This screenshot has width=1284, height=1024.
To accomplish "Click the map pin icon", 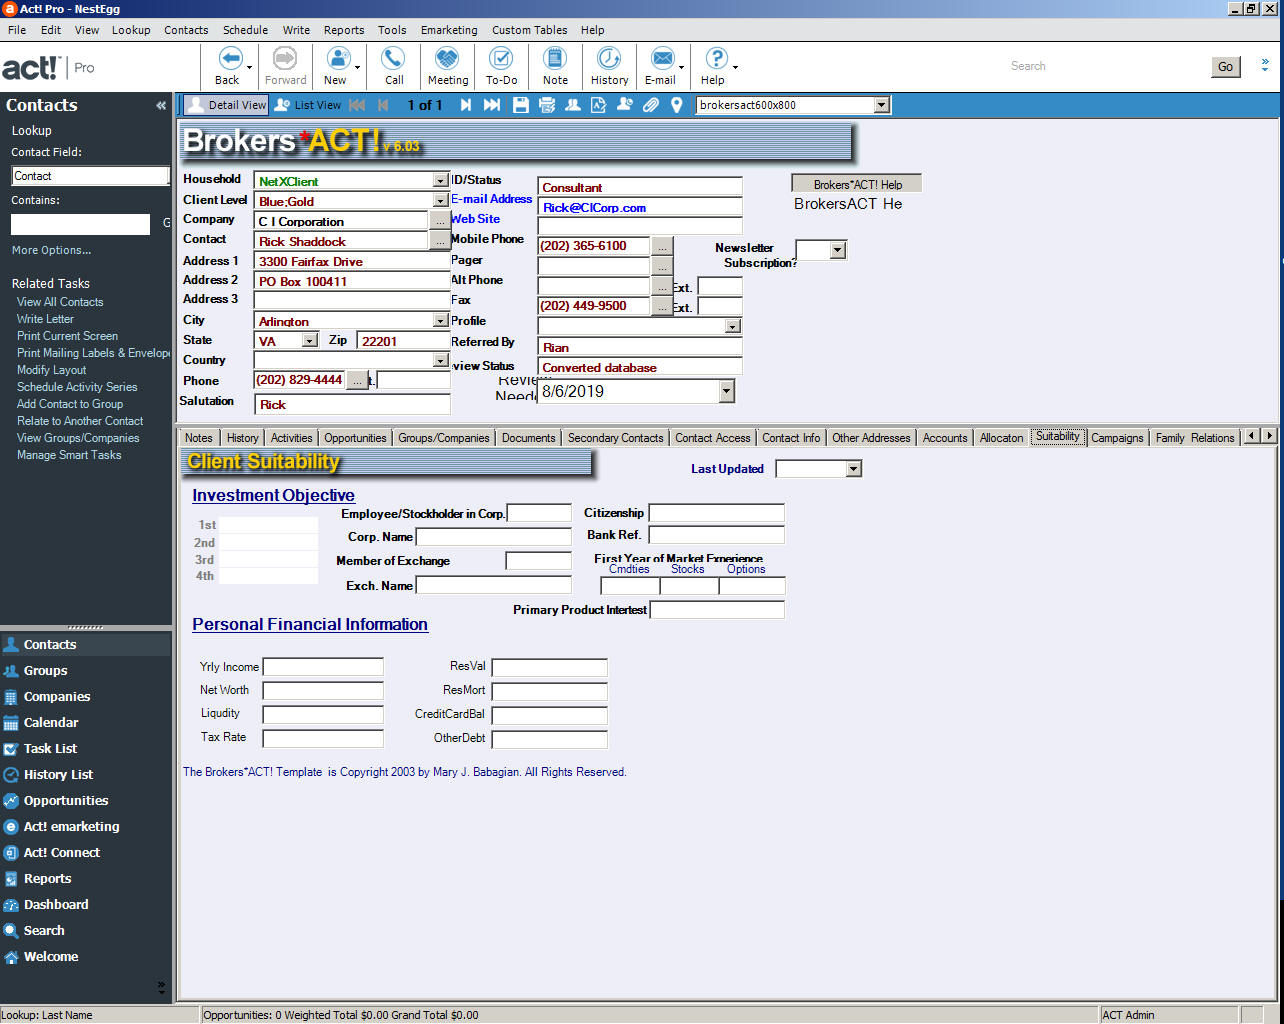I will tap(677, 105).
